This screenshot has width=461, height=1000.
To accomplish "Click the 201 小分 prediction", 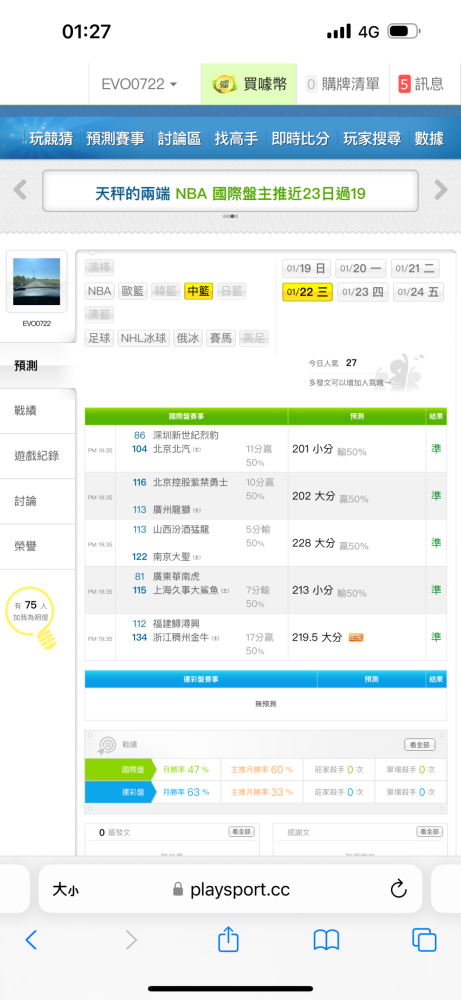I will click(x=312, y=449).
